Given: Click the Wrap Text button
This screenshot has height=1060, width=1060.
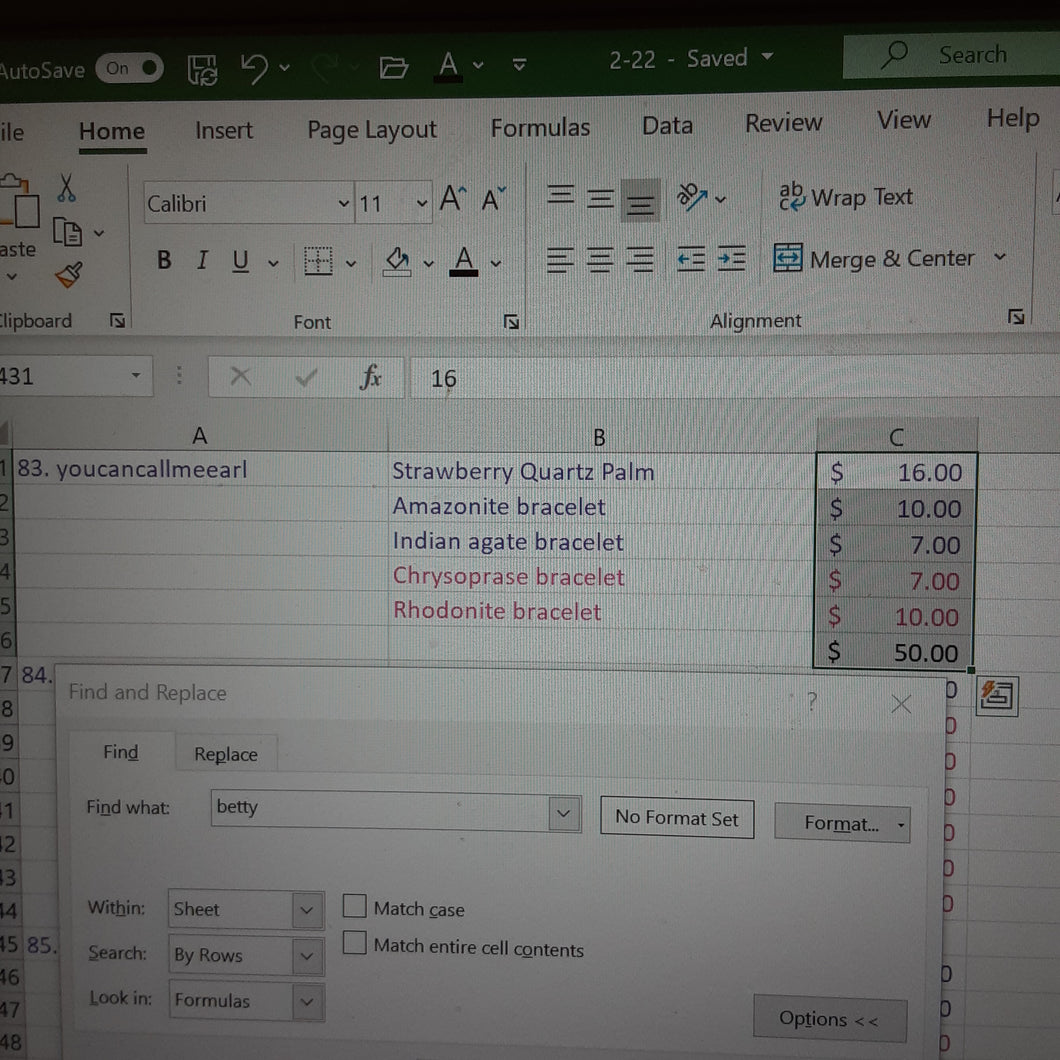Looking at the screenshot, I should point(846,197).
